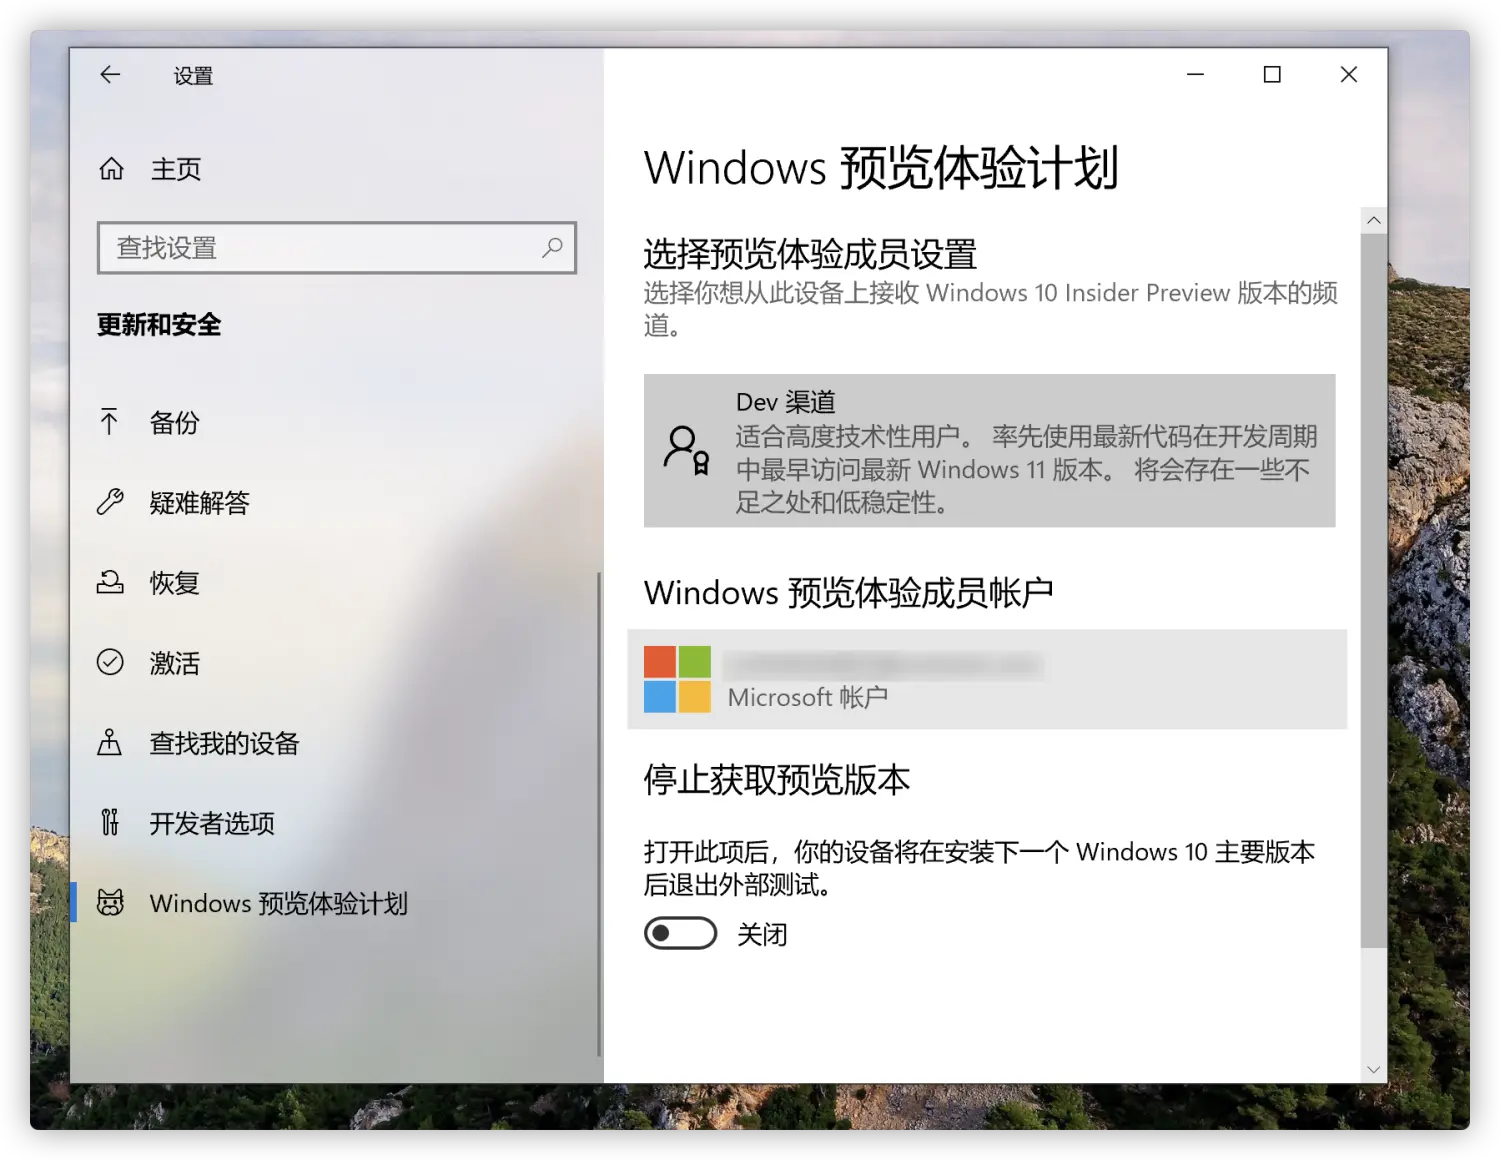The width and height of the screenshot is (1500, 1160).
Task: Open the 主页 home icon
Action: 111,169
